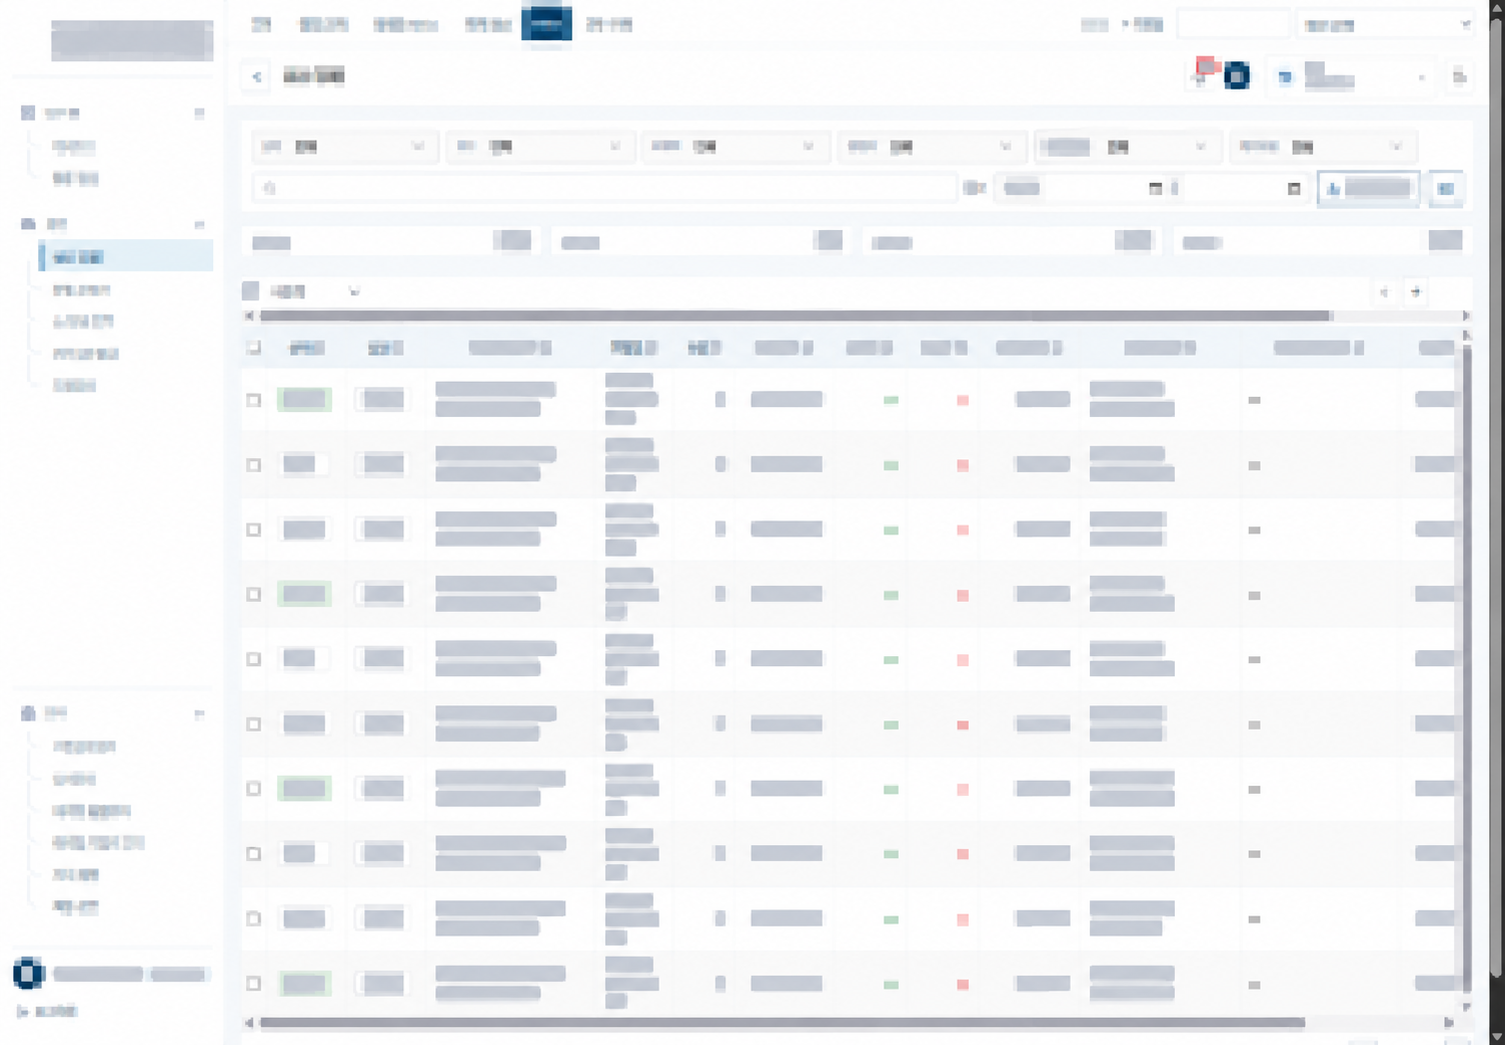Go to the previous page with the left arrow above the table

pos(1384,292)
